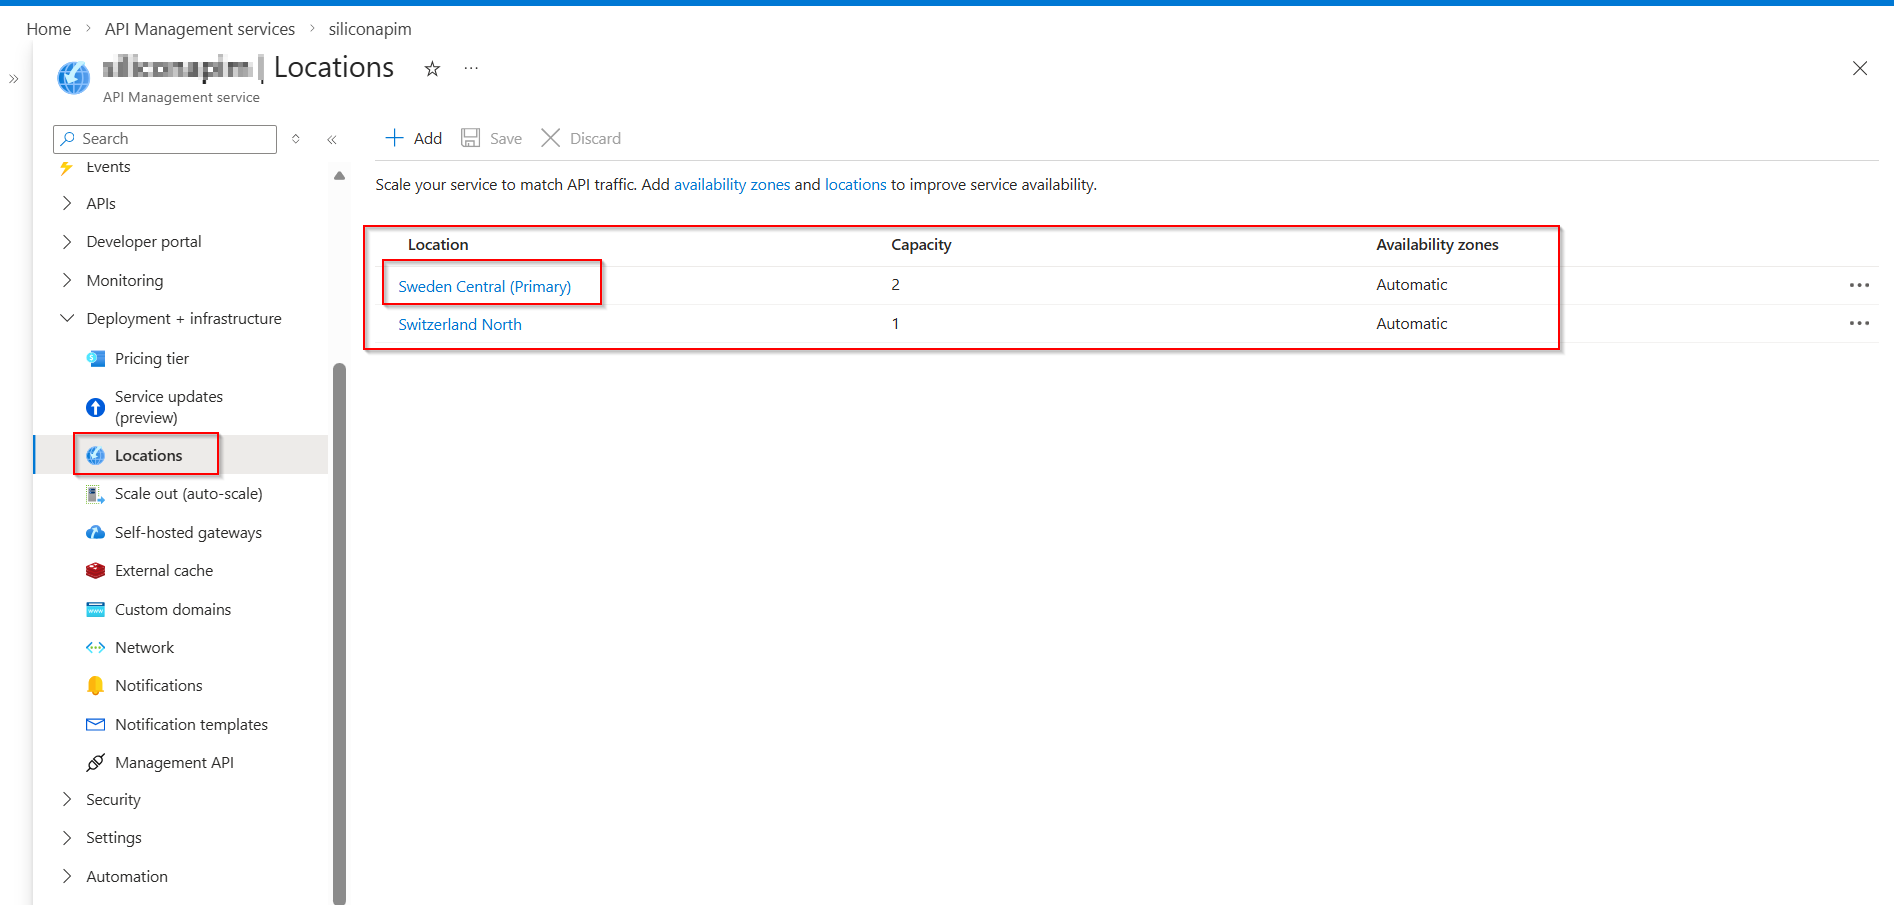
Task: Click the Add plus icon
Action: 395,138
